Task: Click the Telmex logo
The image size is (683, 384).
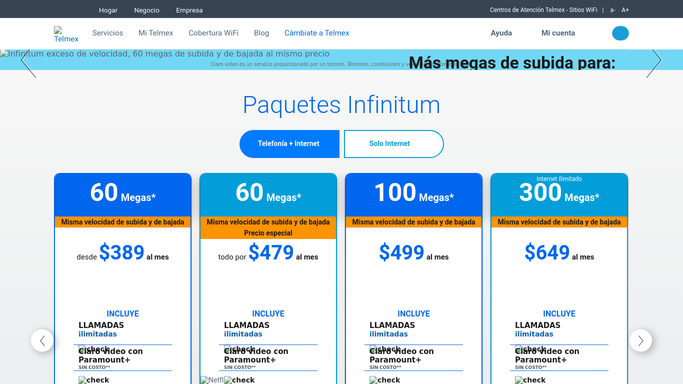Action: 66,34
